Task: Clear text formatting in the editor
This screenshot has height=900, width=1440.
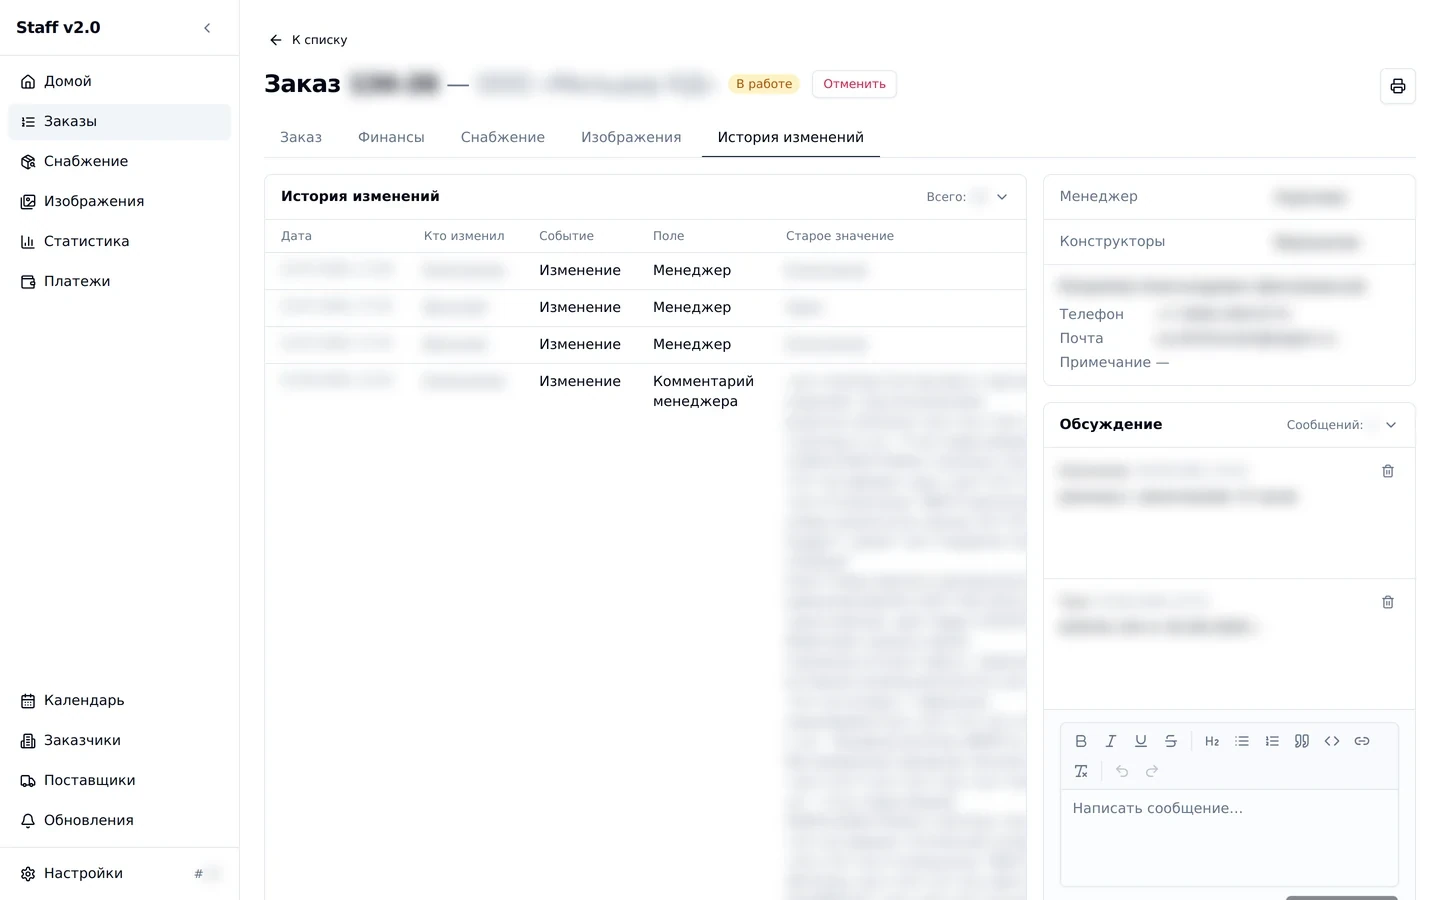Action: point(1081,771)
